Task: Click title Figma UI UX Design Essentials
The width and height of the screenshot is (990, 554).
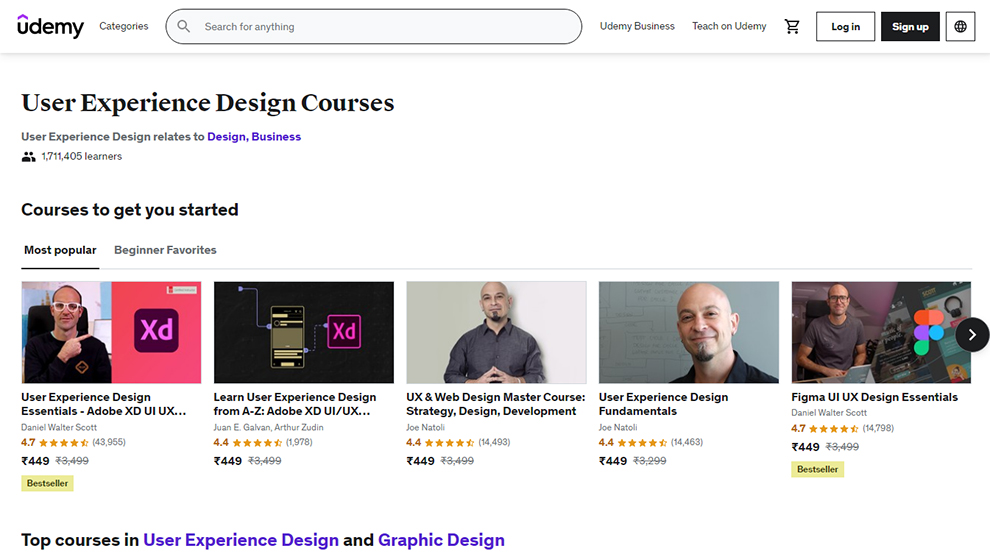Action: coord(874,397)
